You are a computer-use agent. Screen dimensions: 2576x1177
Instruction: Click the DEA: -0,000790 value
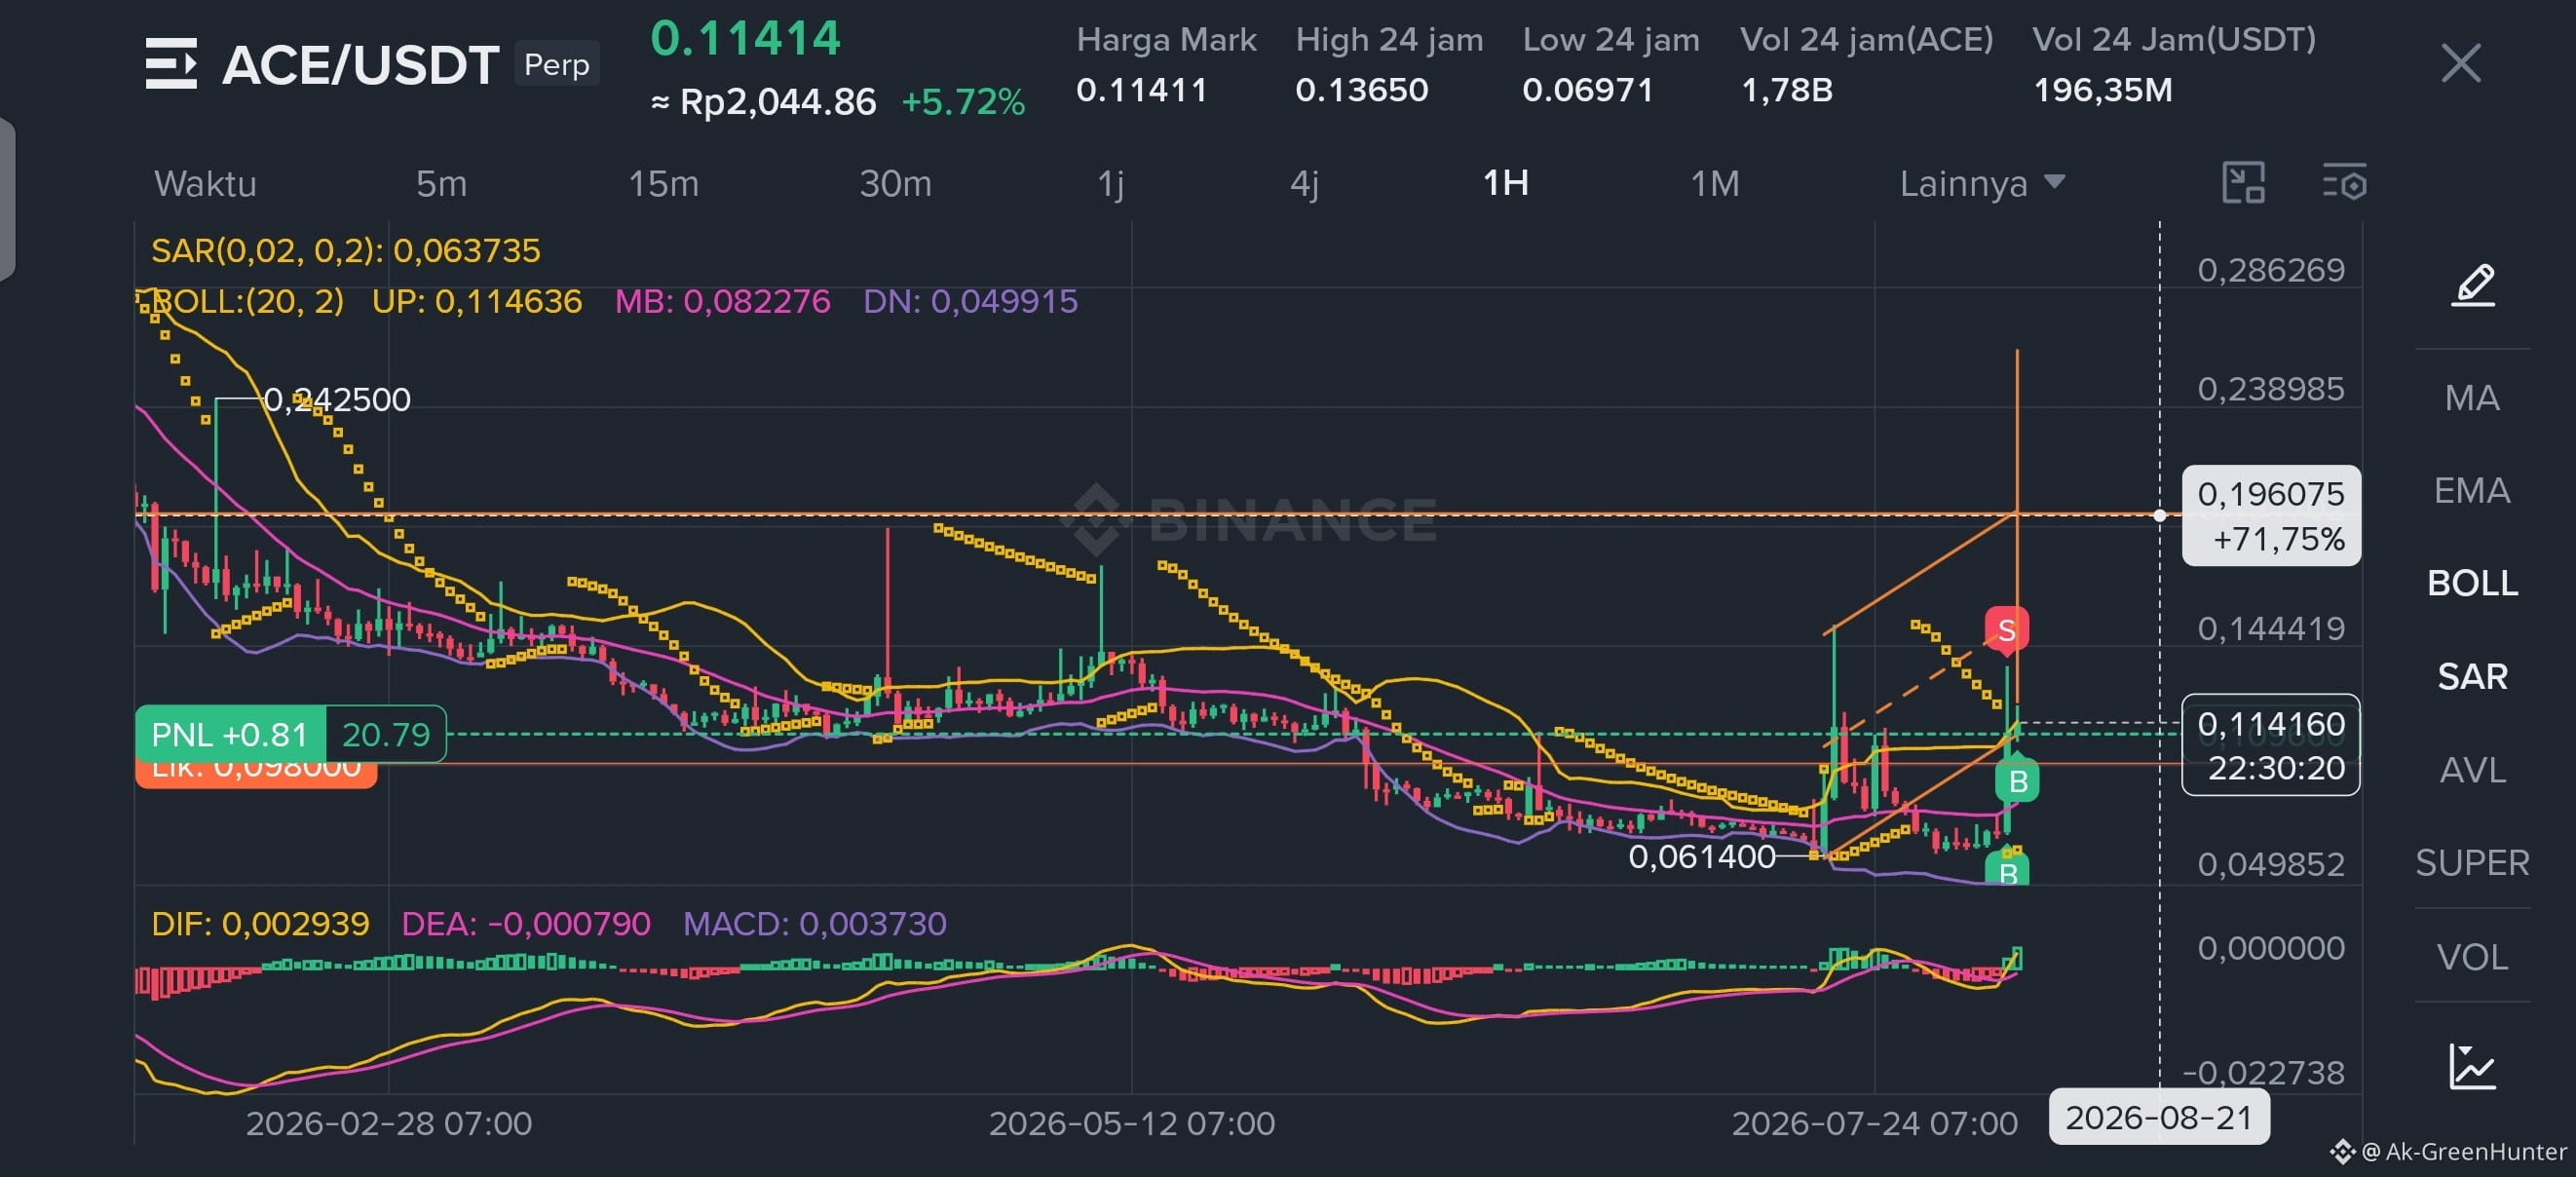pyautogui.click(x=525, y=923)
